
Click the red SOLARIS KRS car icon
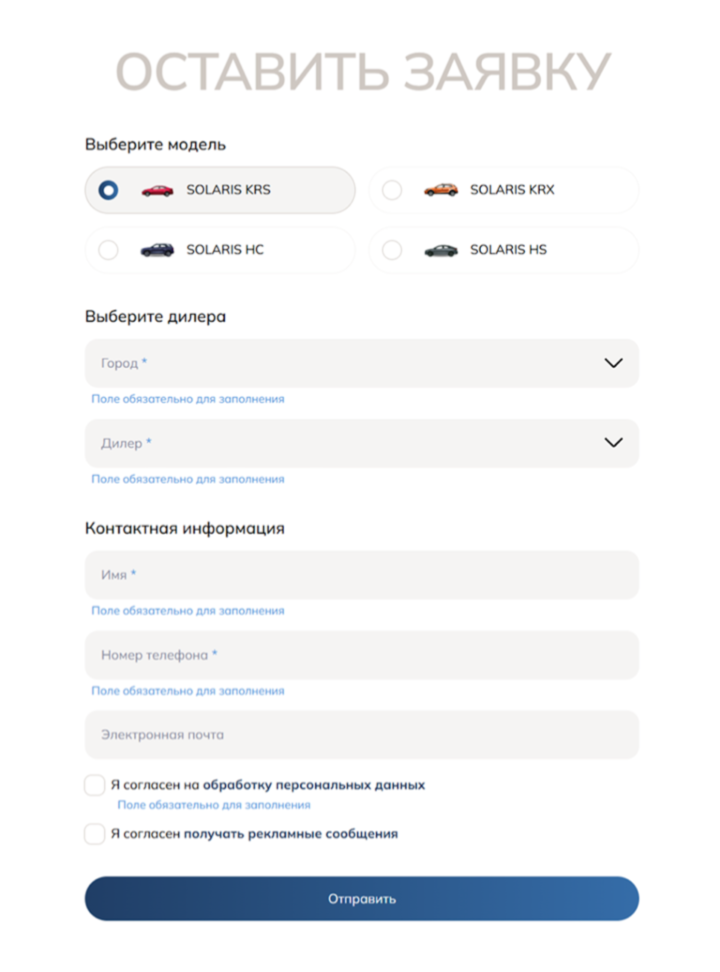tap(158, 190)
